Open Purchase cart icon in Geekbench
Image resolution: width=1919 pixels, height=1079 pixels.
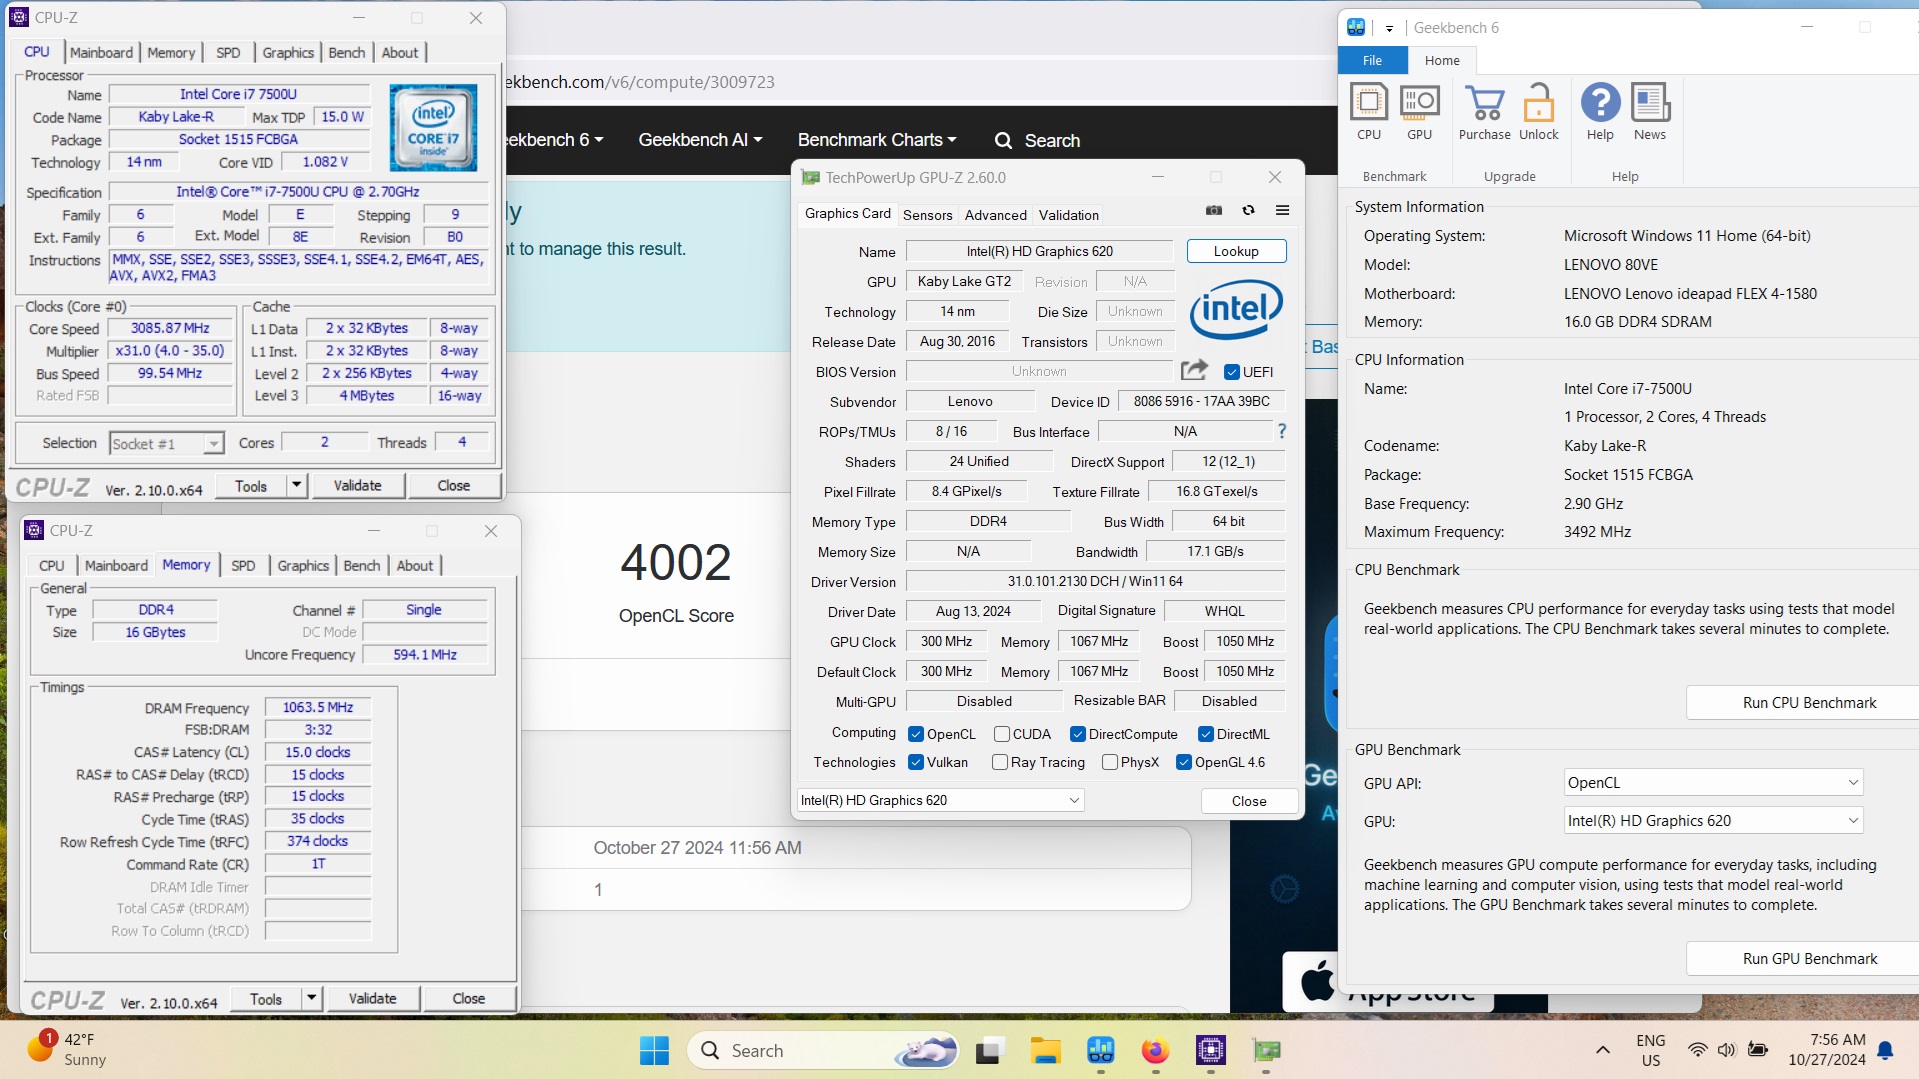pos(1484,112)
